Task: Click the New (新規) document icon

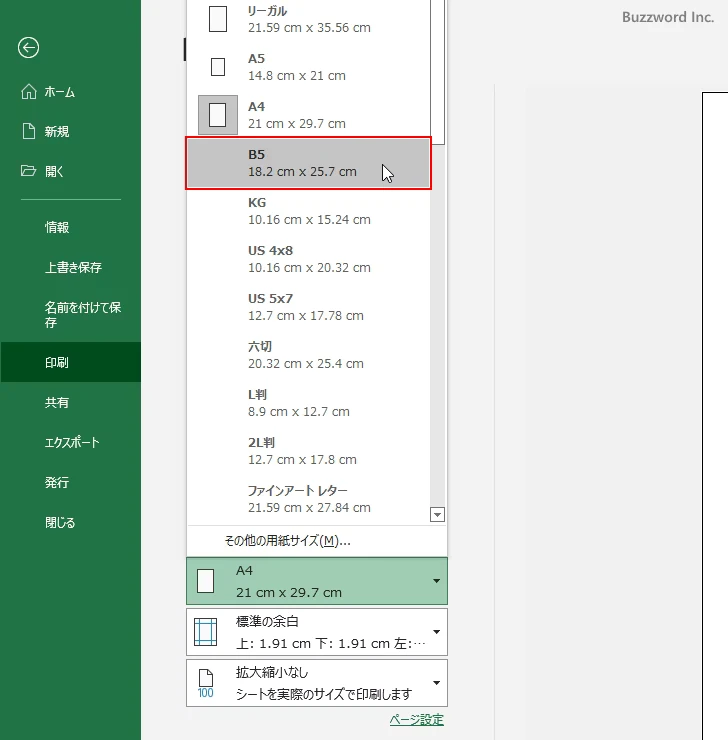Action: (29, 131)
